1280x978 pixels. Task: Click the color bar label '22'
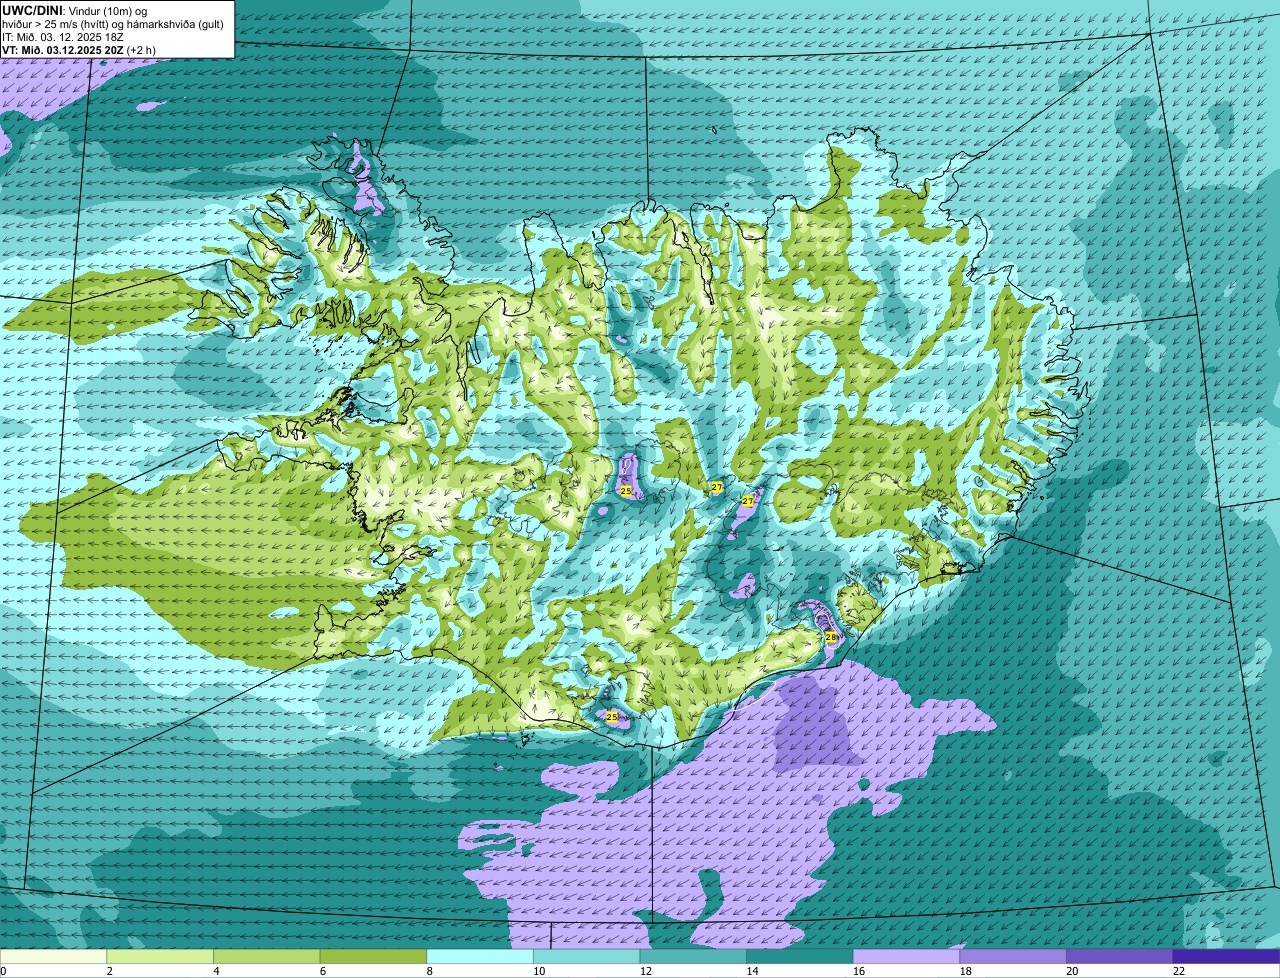point(1179,971)
